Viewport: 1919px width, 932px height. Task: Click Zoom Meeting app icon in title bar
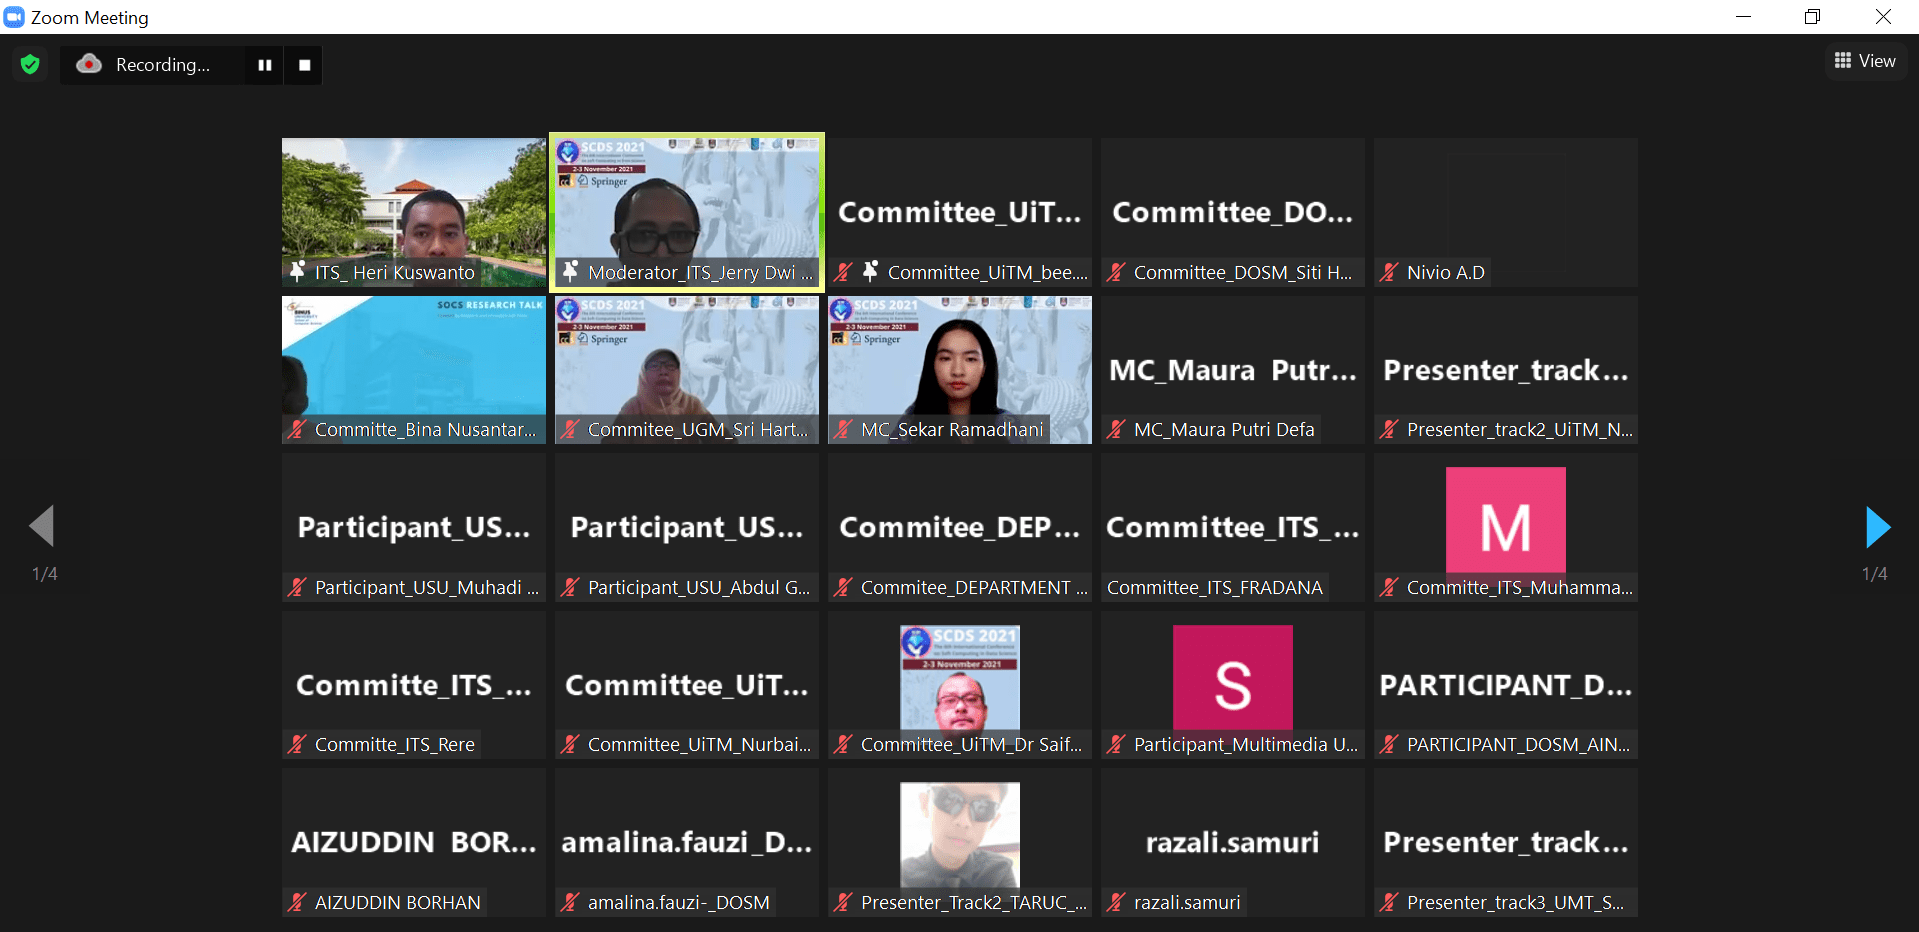pos(14,17)
